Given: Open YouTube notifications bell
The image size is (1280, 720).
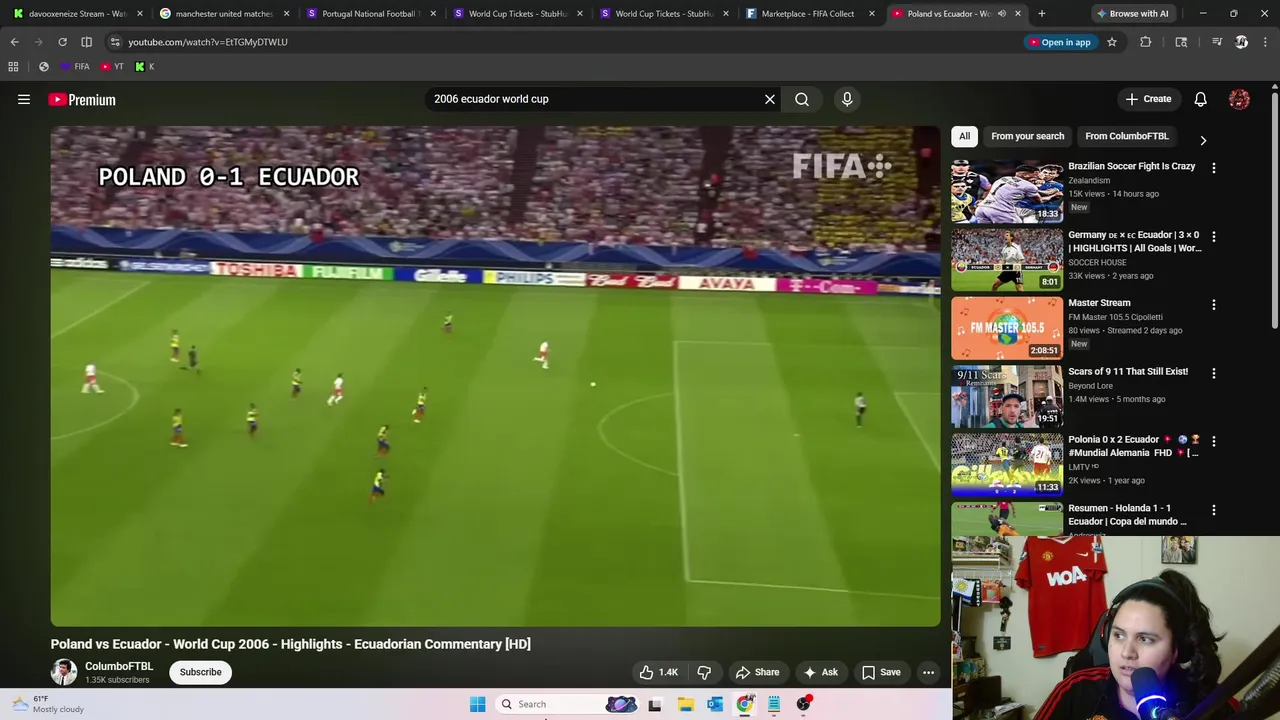Looking at the screenshot, I should [x=1200, y=99].
